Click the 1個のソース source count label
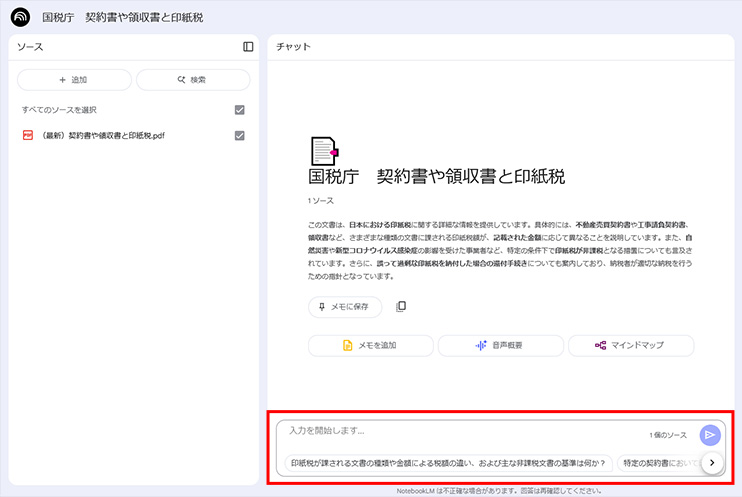 click(668, 435)
